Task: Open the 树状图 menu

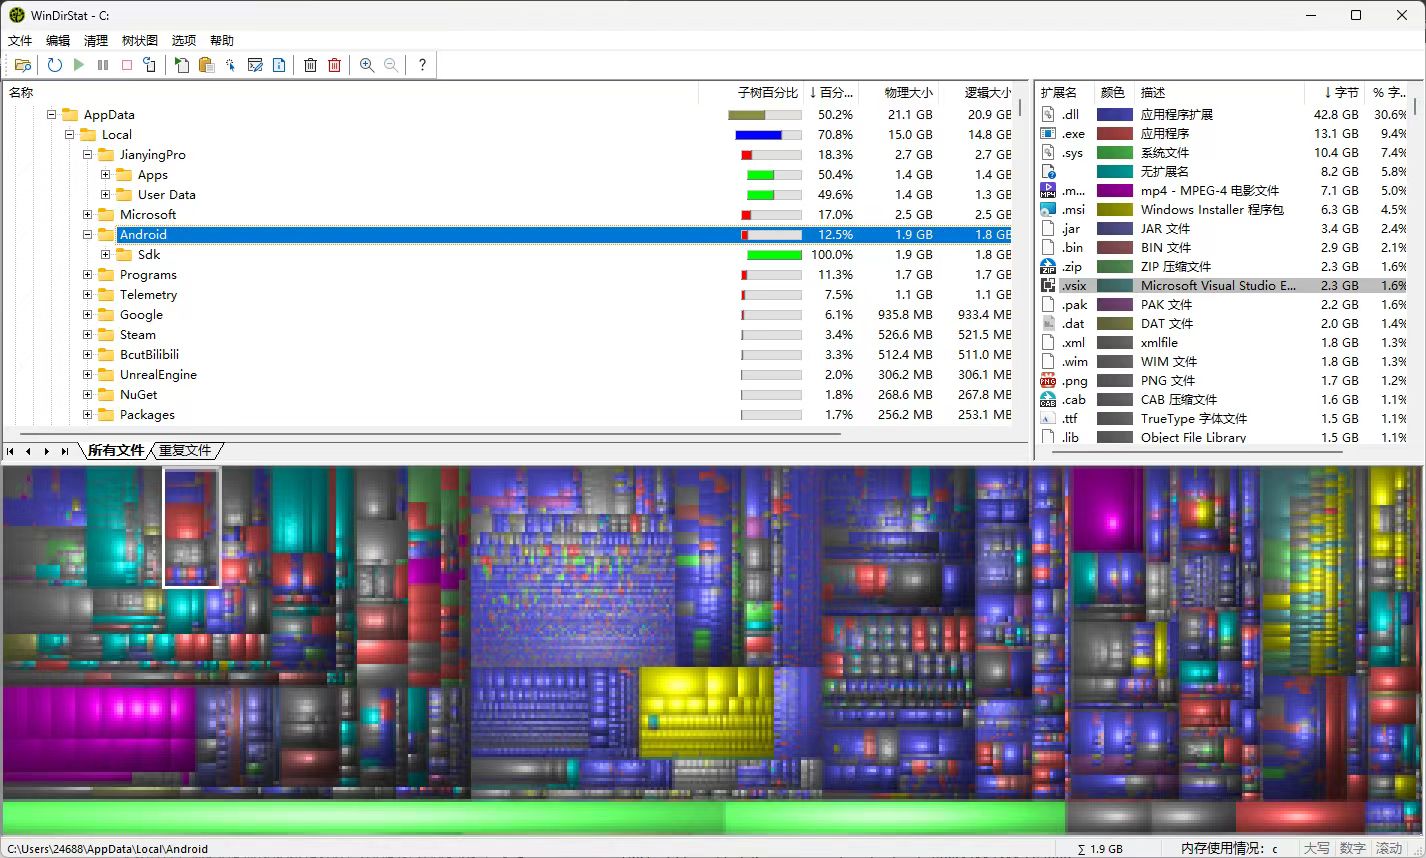Action: tap(140, 41)
